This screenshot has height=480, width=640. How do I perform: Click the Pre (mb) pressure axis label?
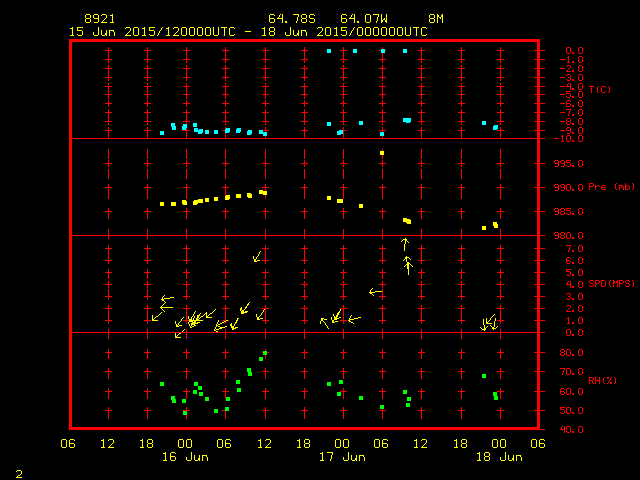pos(612,187)
